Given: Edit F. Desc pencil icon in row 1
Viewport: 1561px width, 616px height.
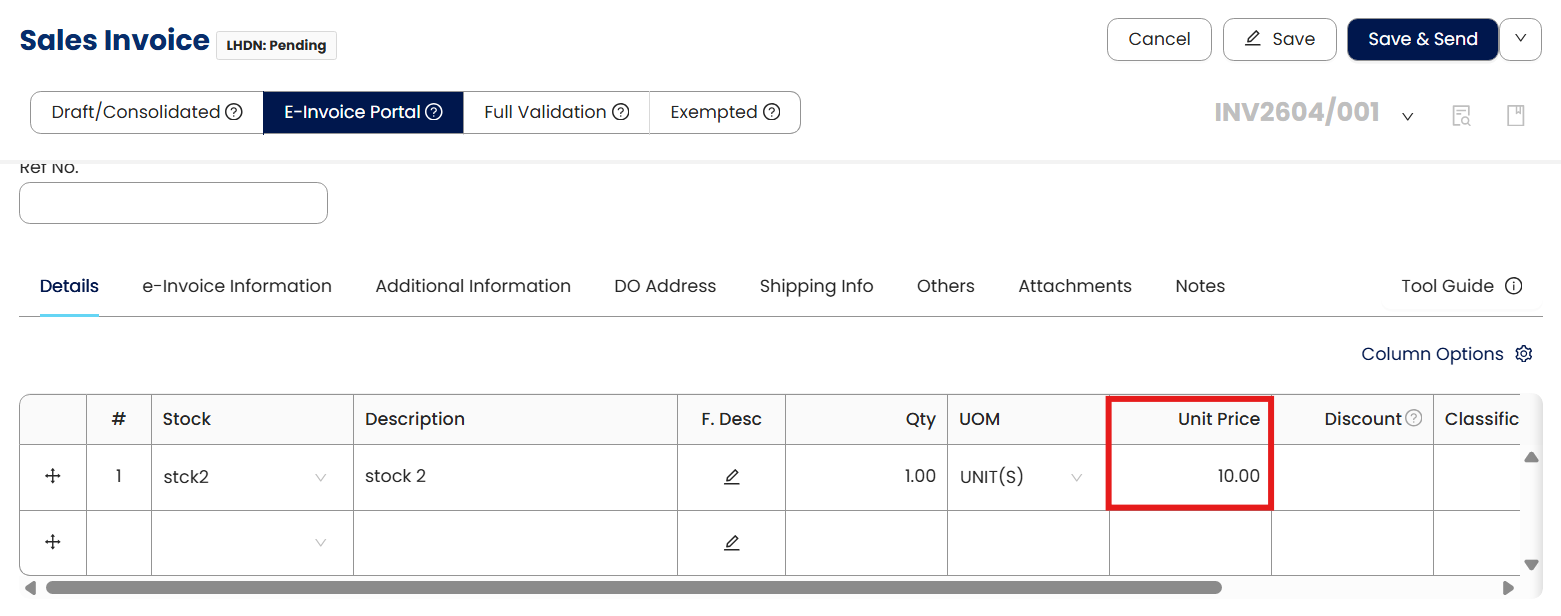Looking at the screenshot, I should (x=731, y=477).
